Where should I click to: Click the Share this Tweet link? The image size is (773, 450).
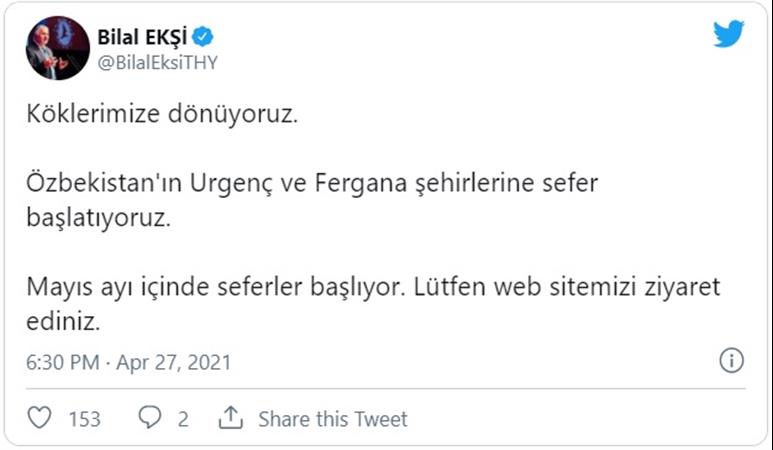pos(332,419)
